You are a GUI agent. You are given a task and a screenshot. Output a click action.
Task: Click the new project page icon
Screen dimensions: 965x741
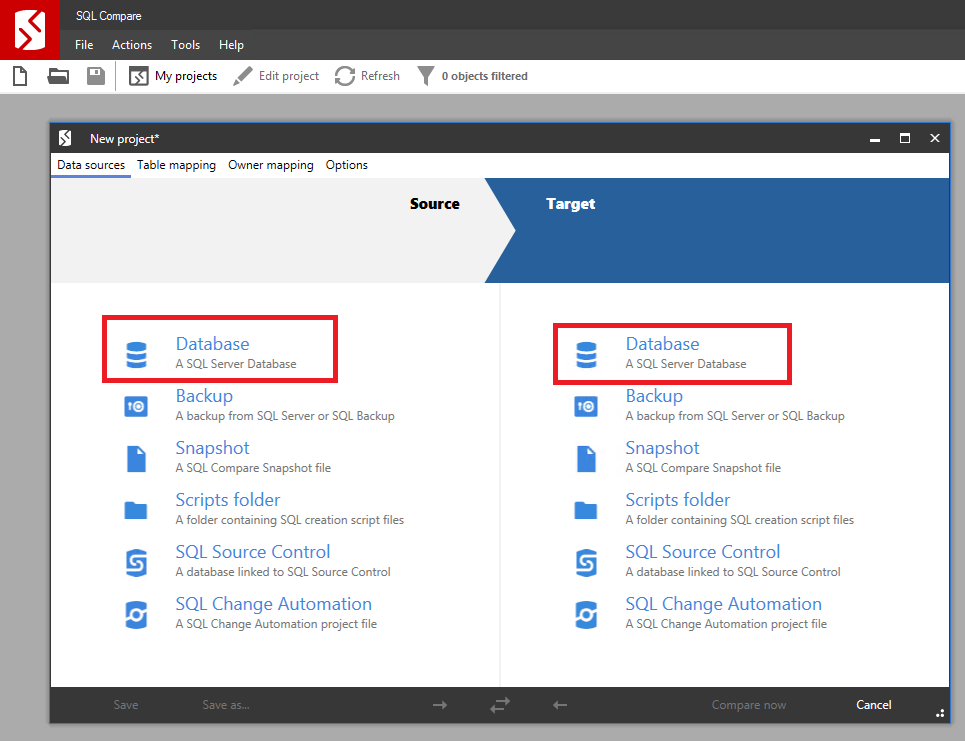pos(20,76)
